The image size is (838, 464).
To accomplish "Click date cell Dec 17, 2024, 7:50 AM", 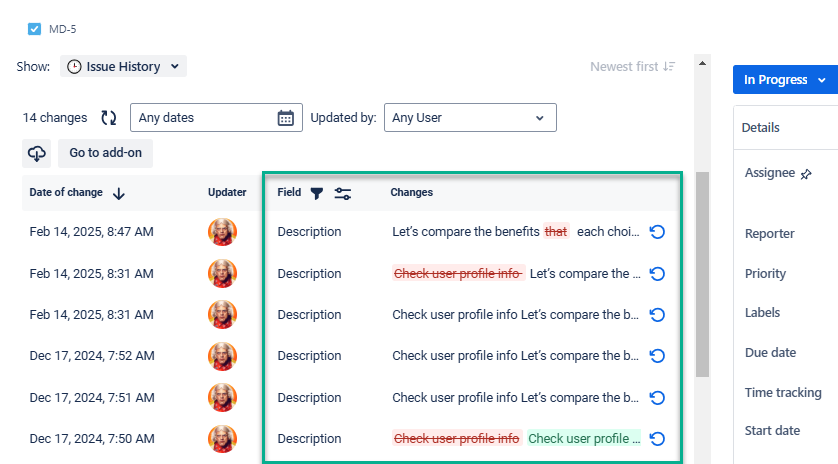I will (92, 439).
